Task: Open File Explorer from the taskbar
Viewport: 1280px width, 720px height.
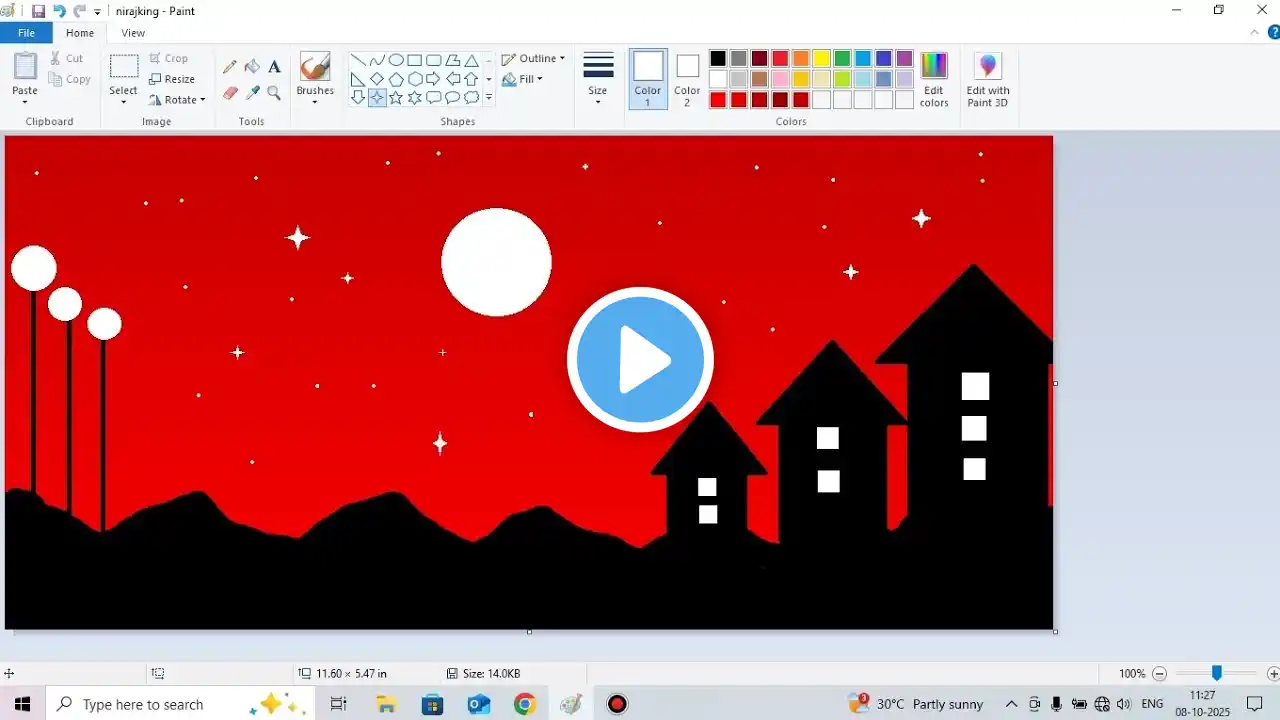Action: coord(386,704)
